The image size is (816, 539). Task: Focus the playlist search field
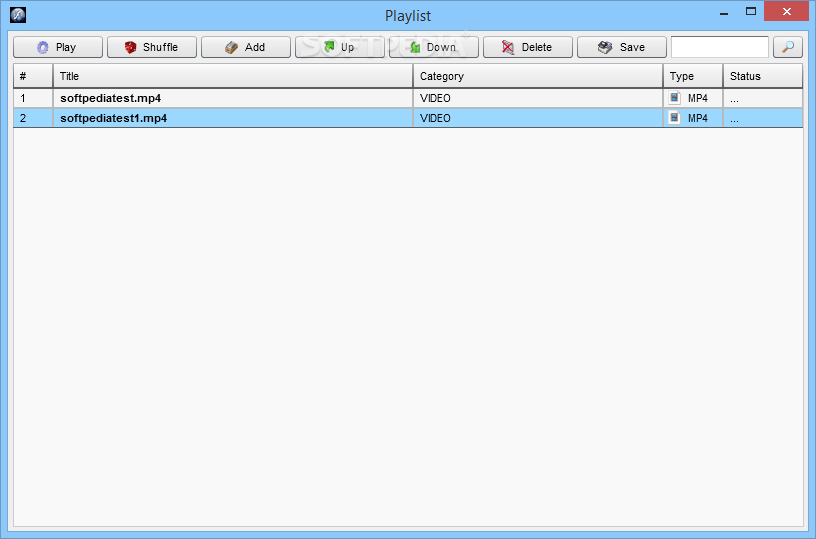coord(720,47)
